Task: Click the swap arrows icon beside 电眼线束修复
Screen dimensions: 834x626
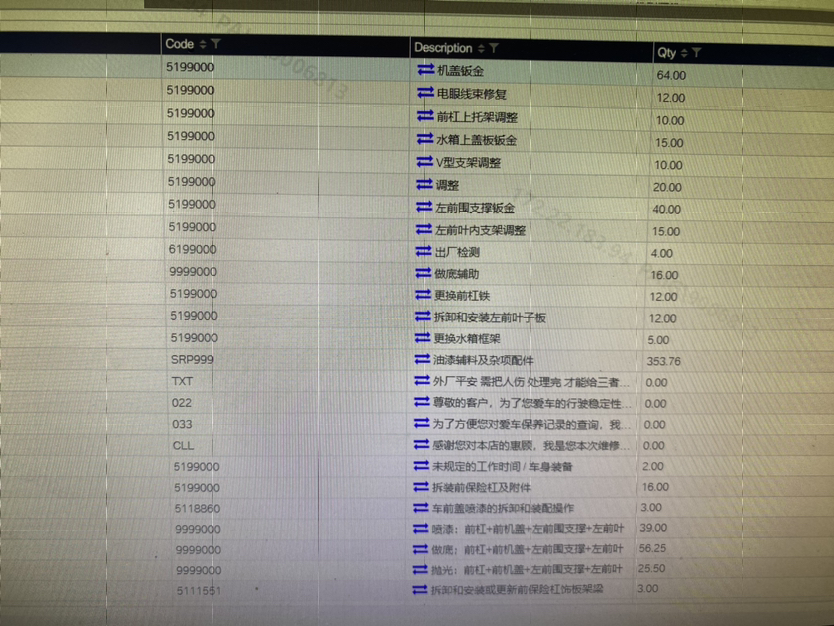Action: click(x=426, y=93)
